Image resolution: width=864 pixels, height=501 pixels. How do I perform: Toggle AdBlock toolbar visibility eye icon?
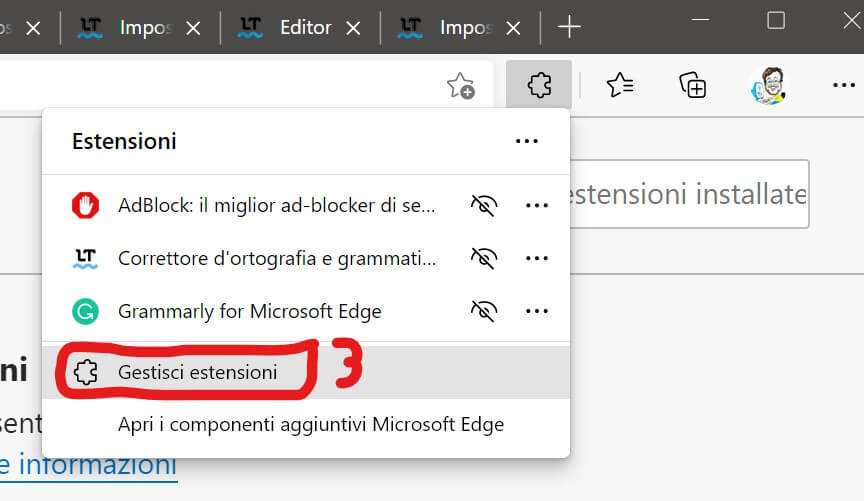(x=484, y=206)
